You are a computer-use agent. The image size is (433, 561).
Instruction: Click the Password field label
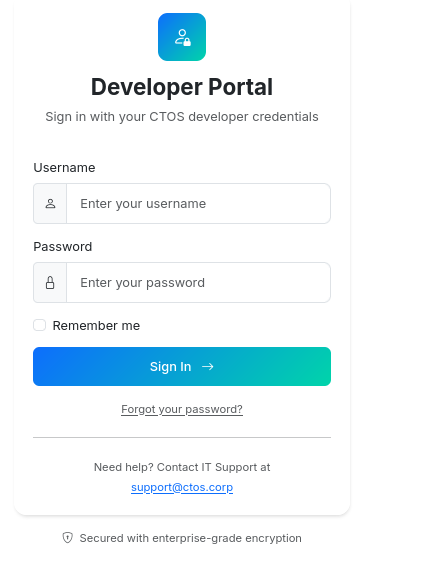pos(63,247)
